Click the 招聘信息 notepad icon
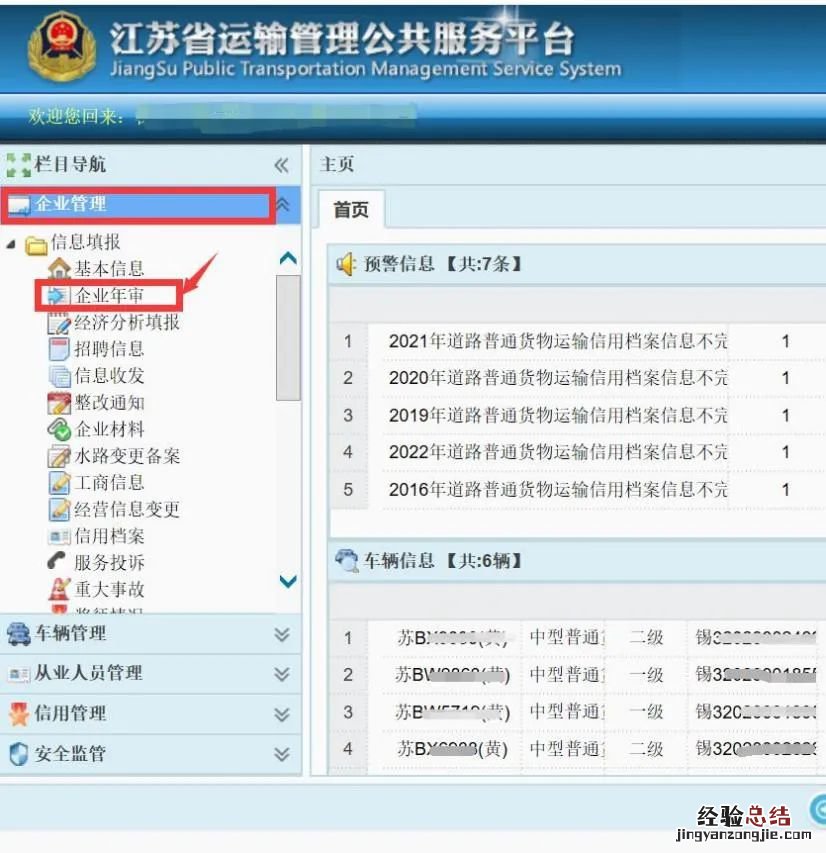 [x=59, y=349]
